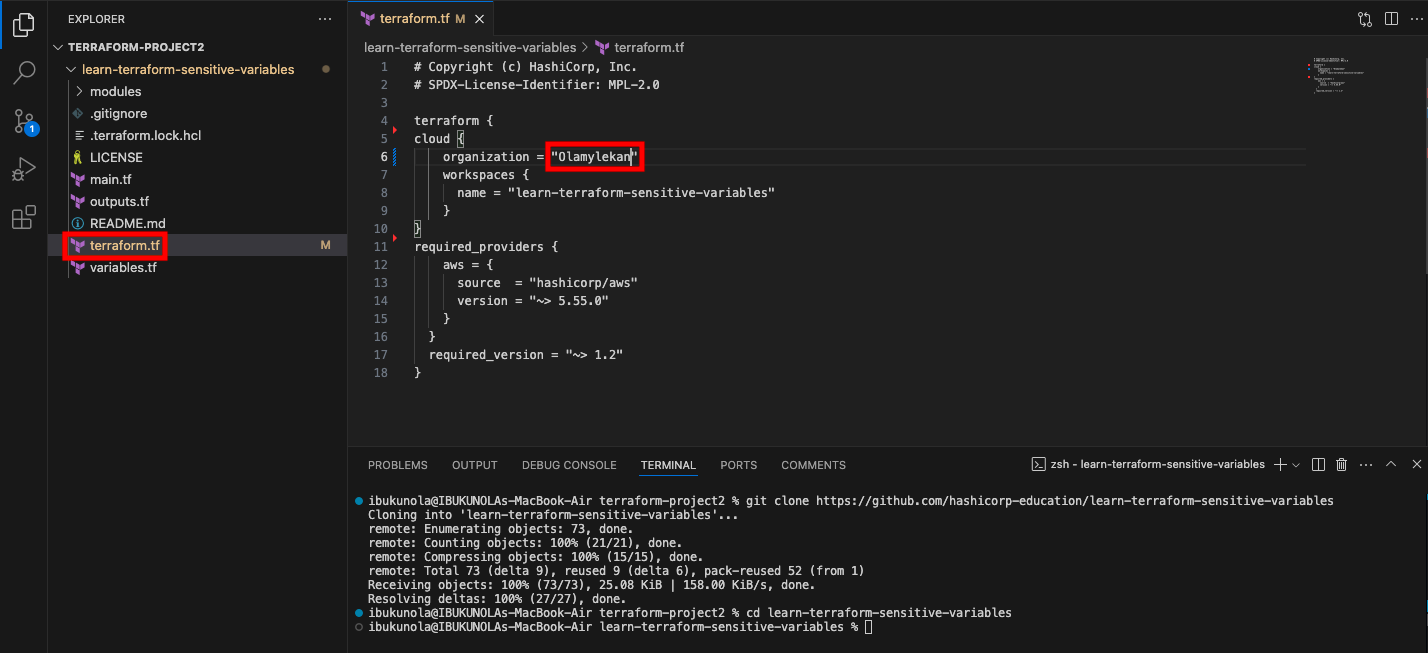Open outputs.tf in the Explorer
Image resolution: width=1428 pixels, height=653 pixels.
197,201
